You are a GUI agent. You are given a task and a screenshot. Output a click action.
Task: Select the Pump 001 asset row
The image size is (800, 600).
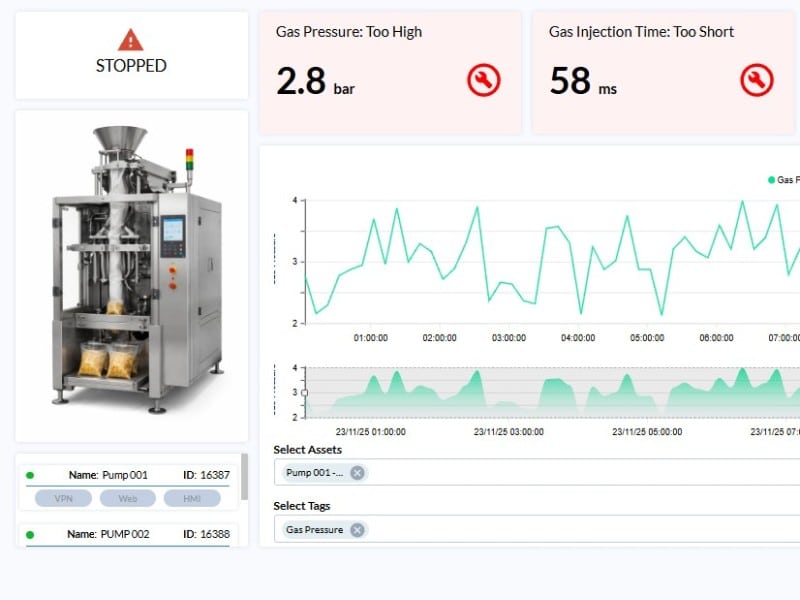pyautogui.click(x=128, y=476)
